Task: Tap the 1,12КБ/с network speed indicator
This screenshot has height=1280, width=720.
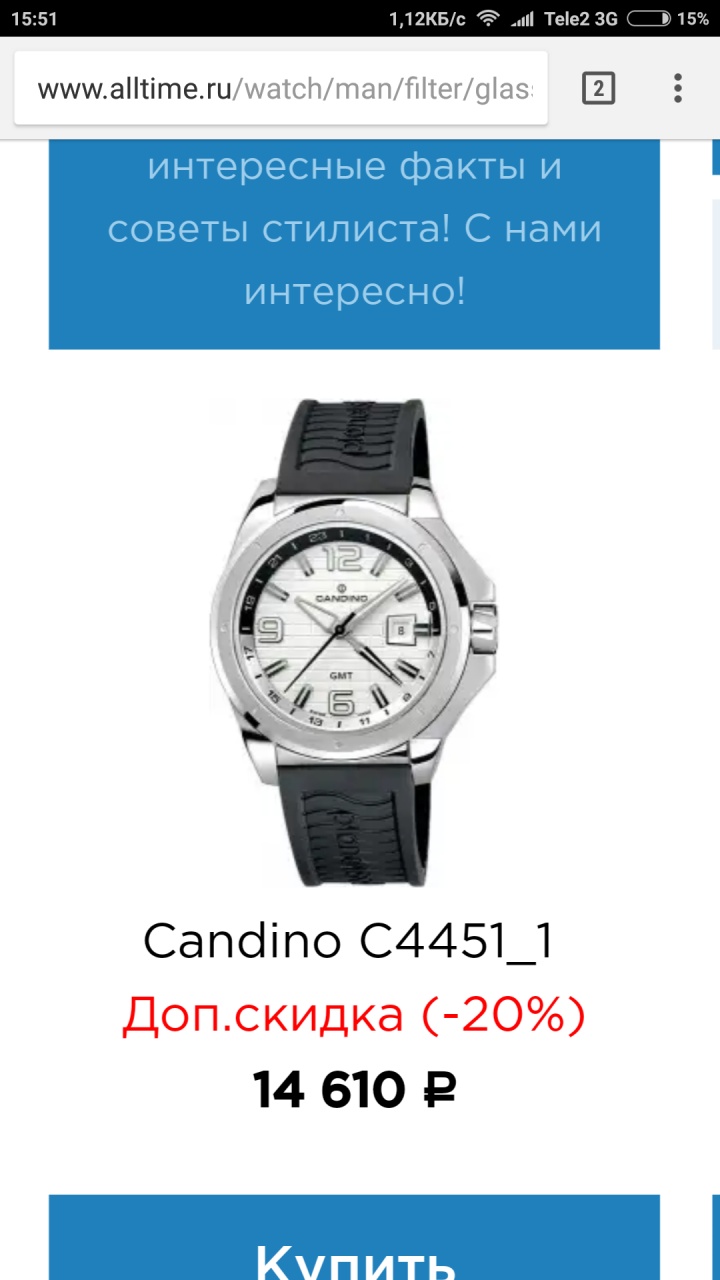Action: point(427,18)
